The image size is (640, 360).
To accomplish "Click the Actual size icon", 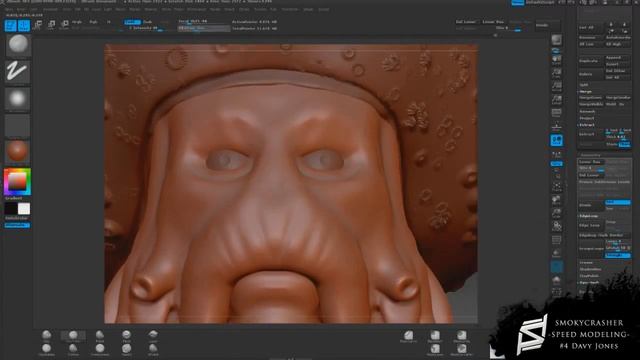I will point(557,87).
